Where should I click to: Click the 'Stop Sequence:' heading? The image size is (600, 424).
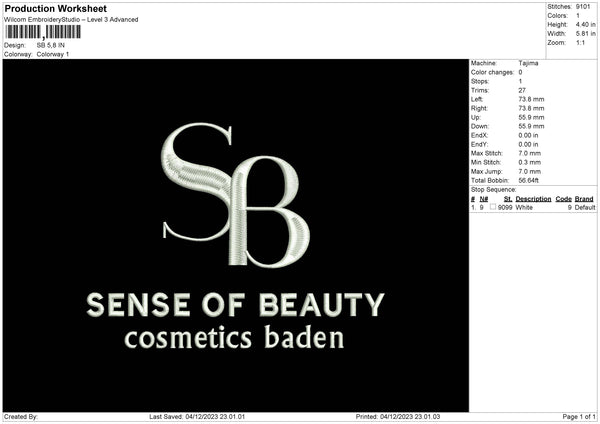point(494,190)
